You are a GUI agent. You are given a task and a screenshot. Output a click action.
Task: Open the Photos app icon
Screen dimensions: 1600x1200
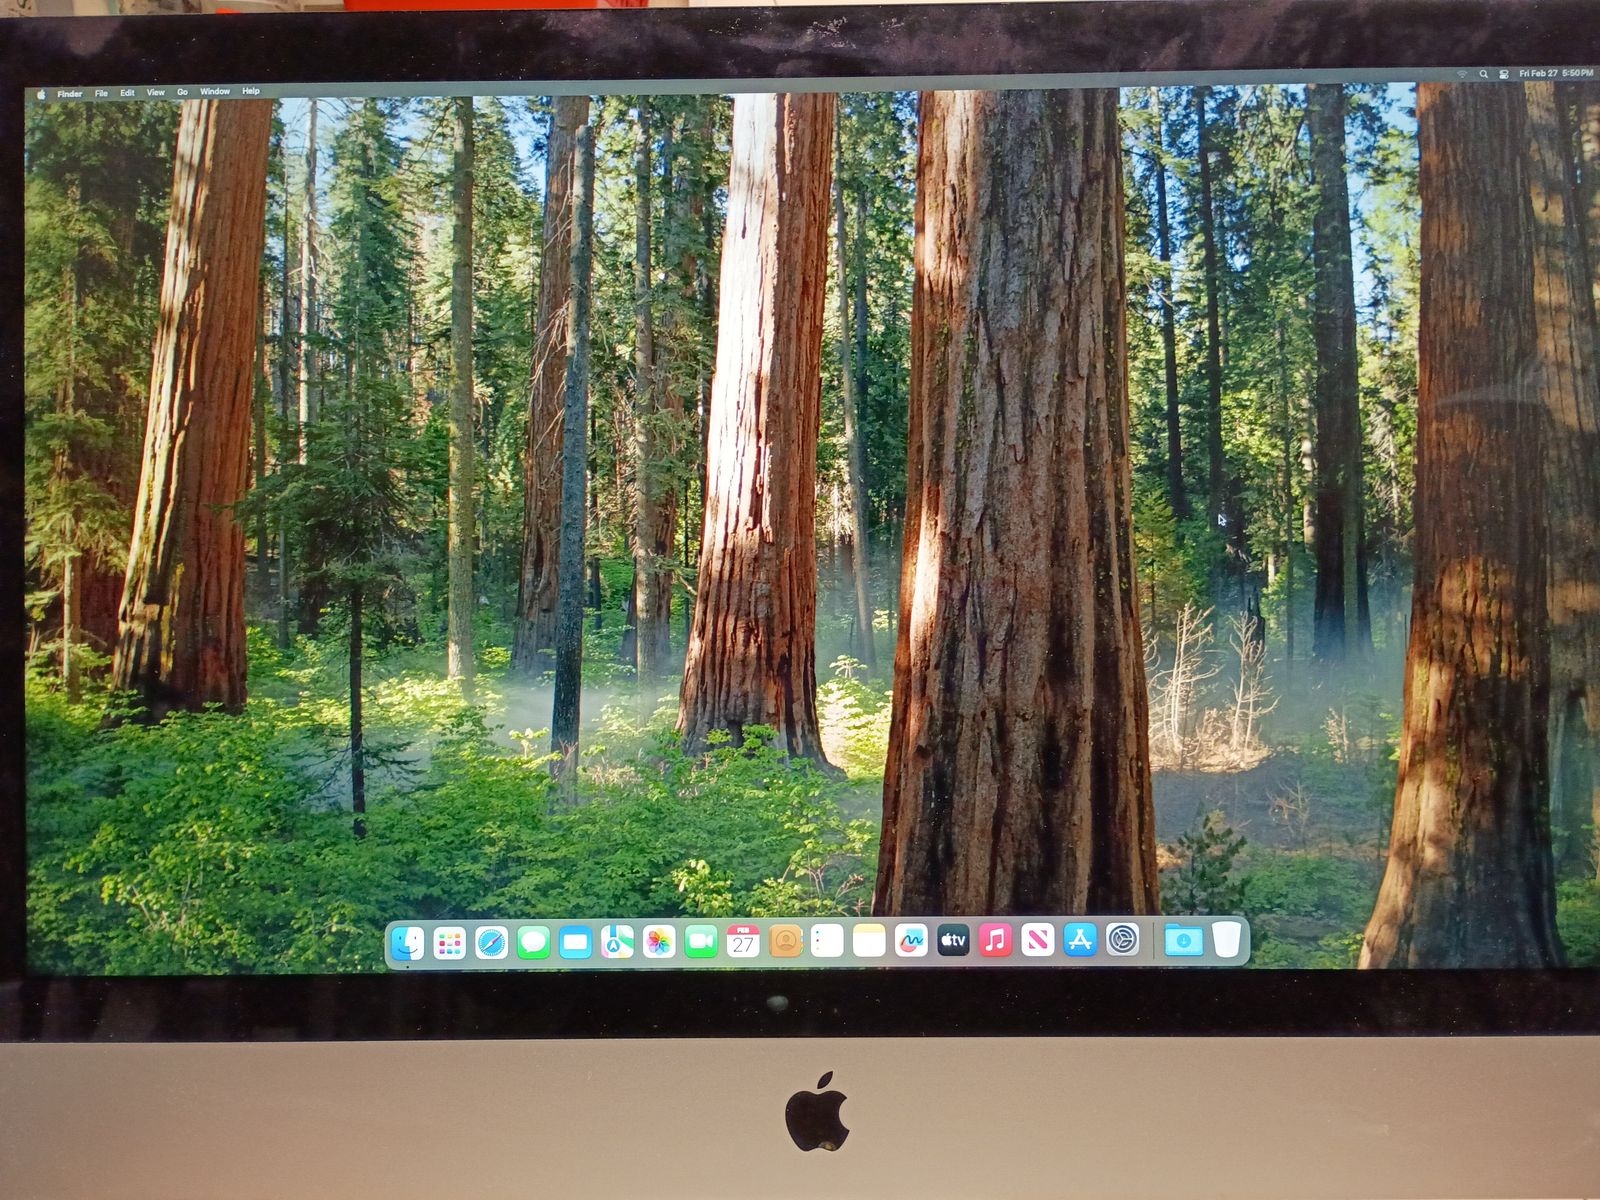click(x=658, y=942)
